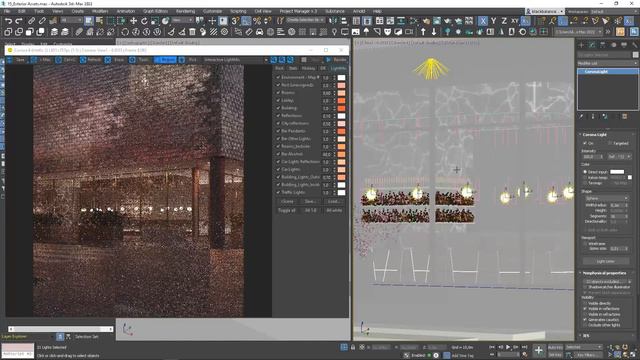Image resolution: width=640 pixels, height=360 pixels.
Task: Open the Interactive LightMix dropdown
Action: (236, 60)
